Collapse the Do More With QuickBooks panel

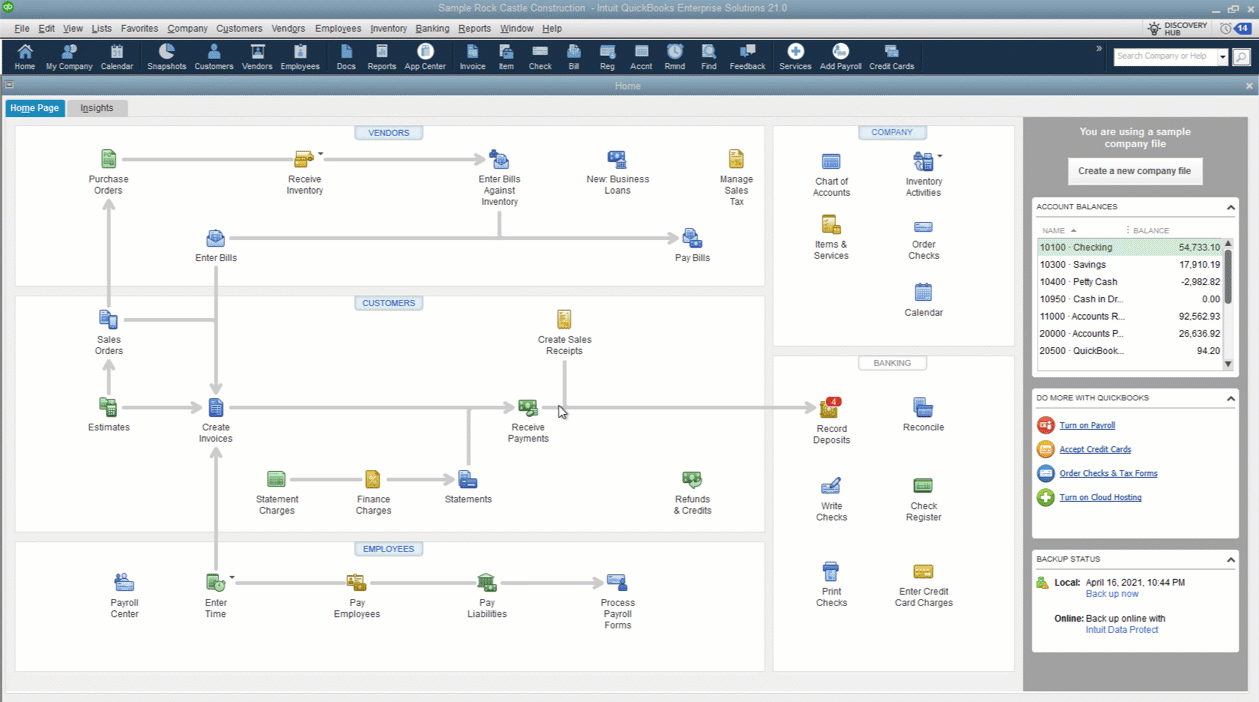(x=1230, y=398)
